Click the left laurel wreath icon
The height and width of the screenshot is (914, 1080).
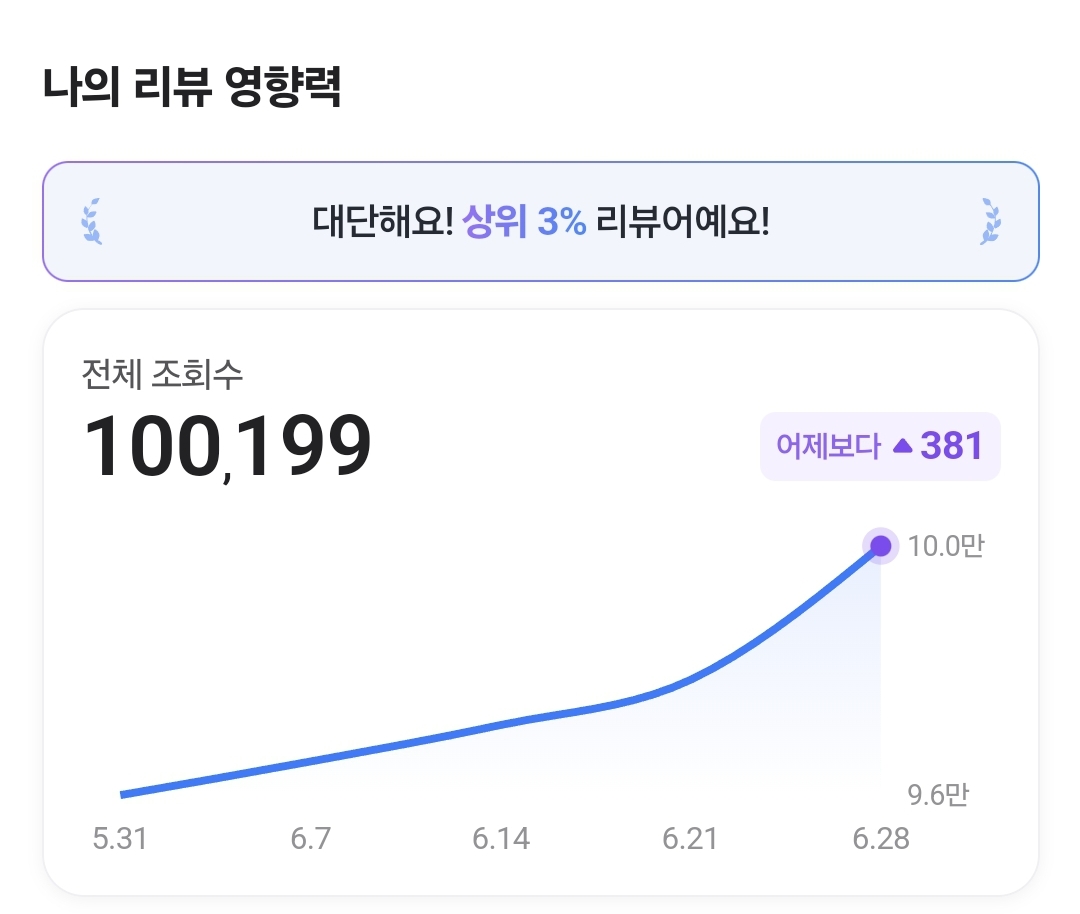tap(92, 221)
